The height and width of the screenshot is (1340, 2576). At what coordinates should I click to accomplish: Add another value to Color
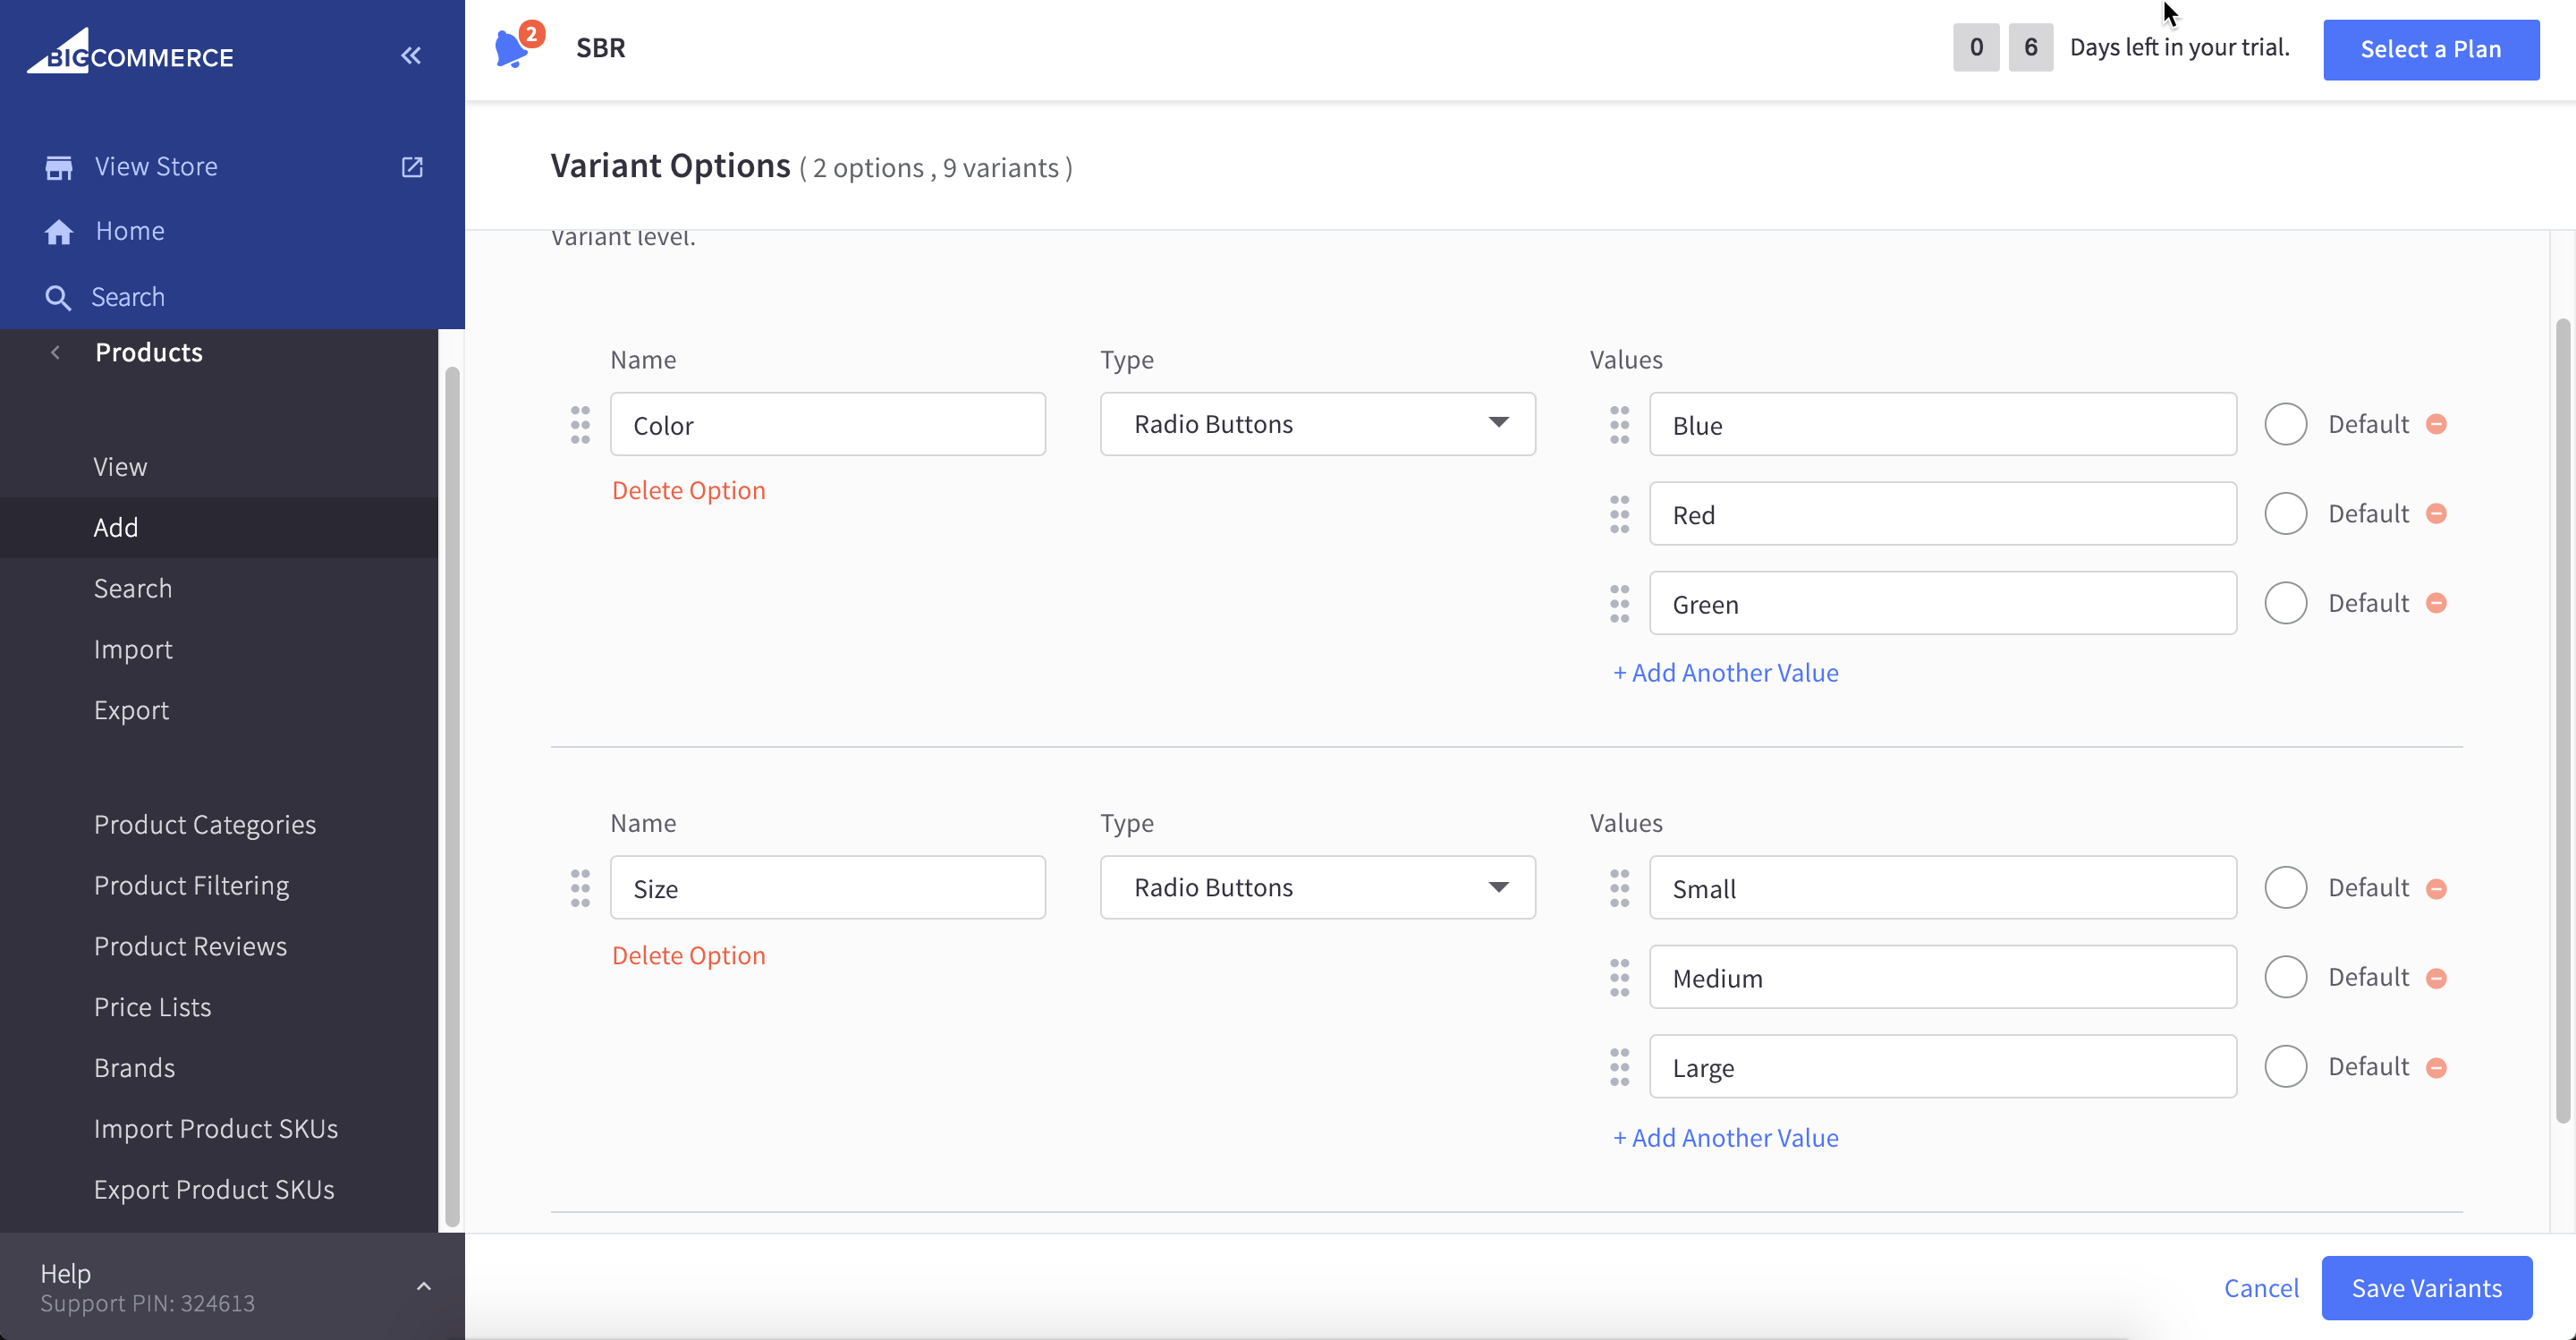pos(1726,673)
